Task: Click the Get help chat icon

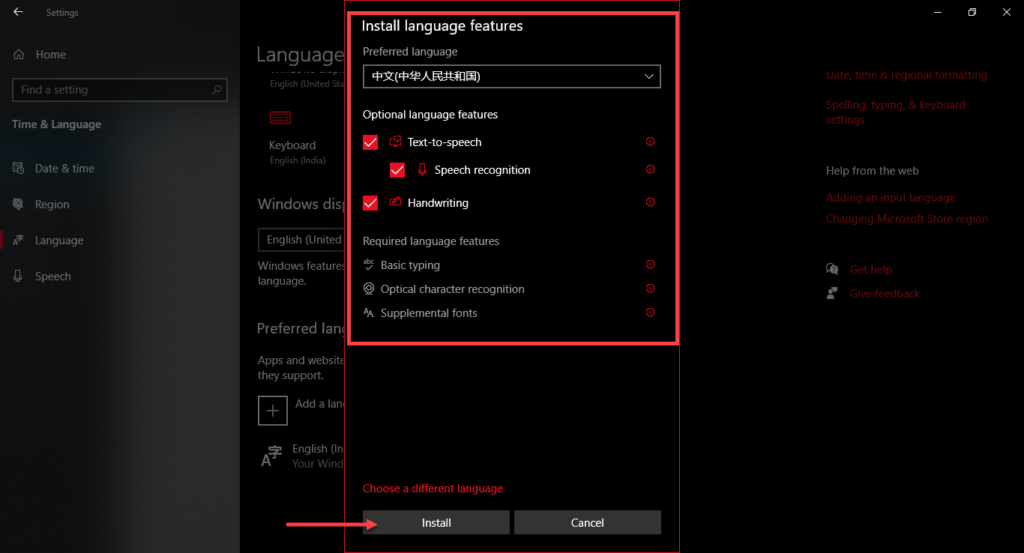Action: 832,269
